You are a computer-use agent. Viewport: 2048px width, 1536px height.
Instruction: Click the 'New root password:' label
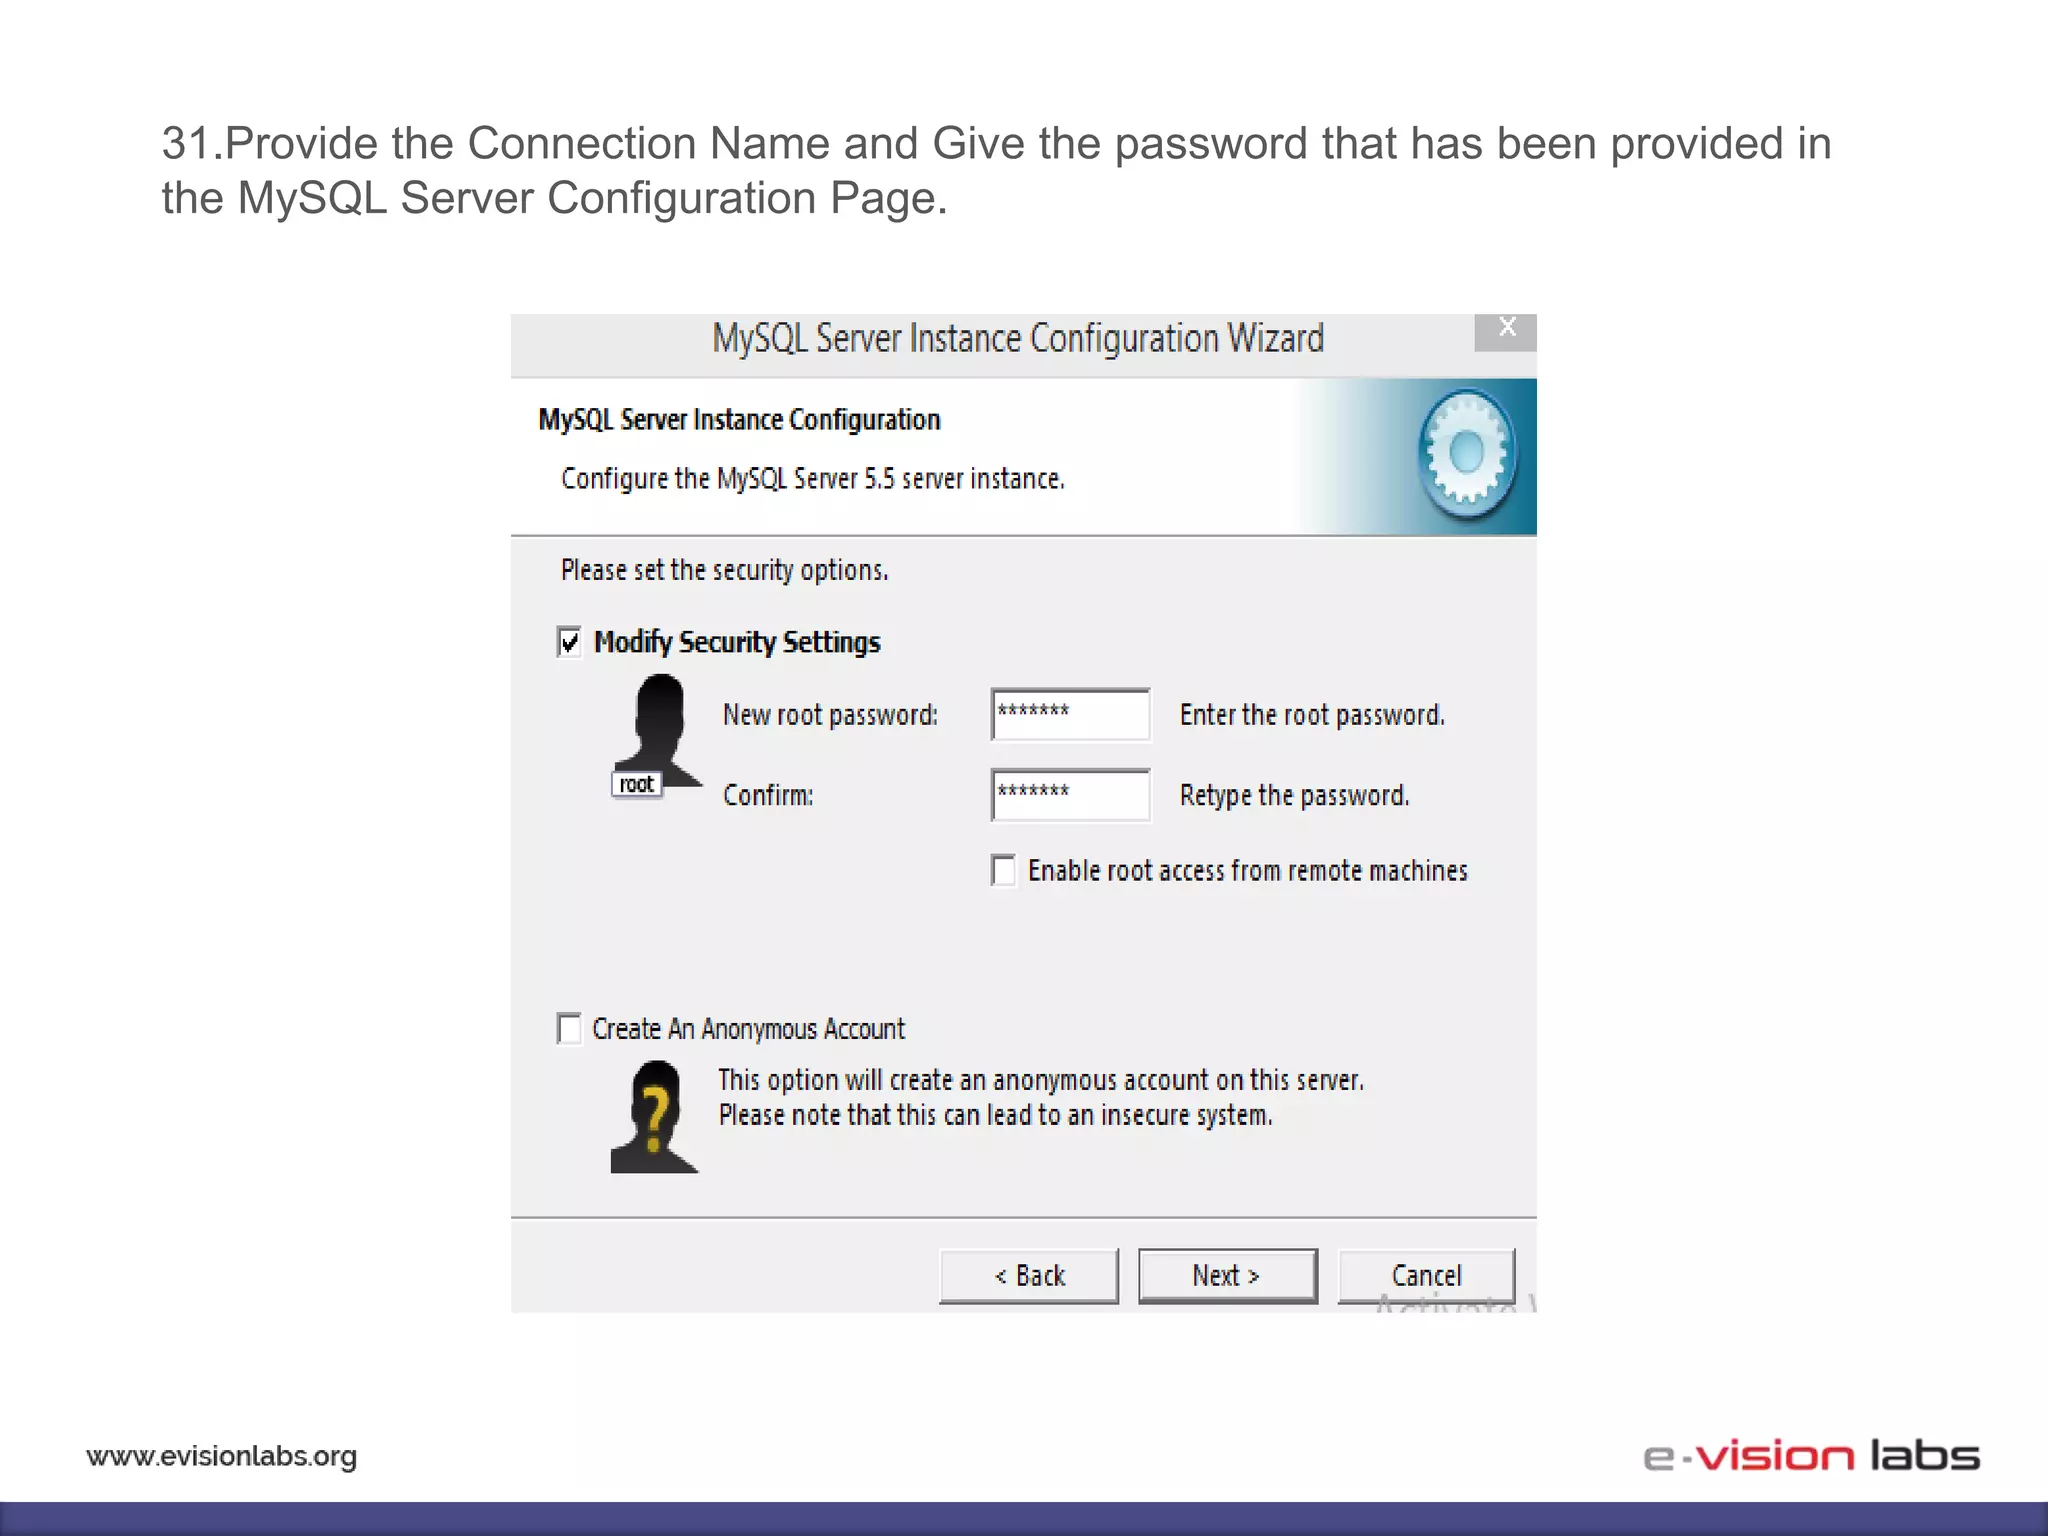[x=830, y=715]
